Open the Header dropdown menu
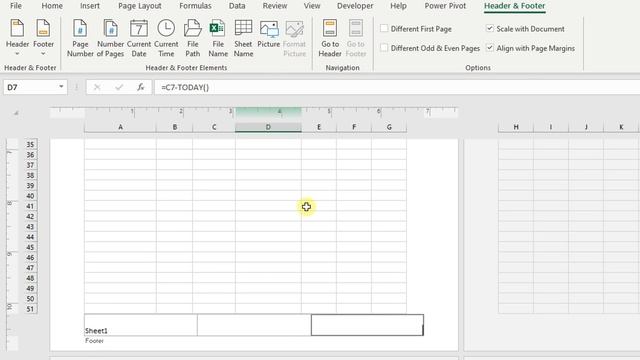This screenshot has height=360, width=640. coord(17,39)
